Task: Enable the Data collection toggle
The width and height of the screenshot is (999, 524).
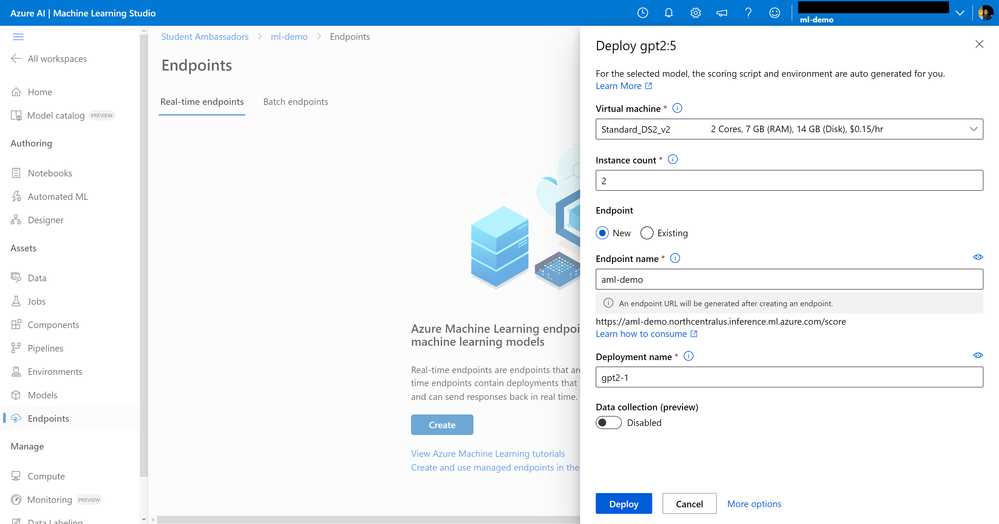Action: point(608,423)
